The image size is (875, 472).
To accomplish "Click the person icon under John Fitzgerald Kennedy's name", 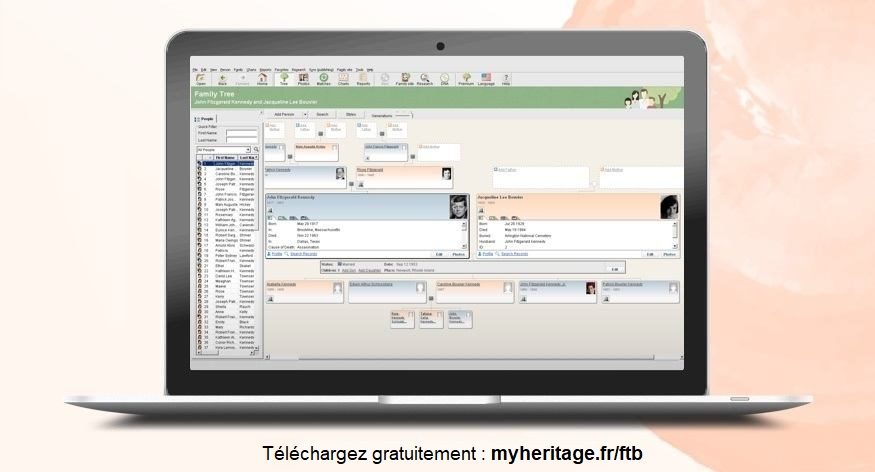I will click(x=270, y=211).
